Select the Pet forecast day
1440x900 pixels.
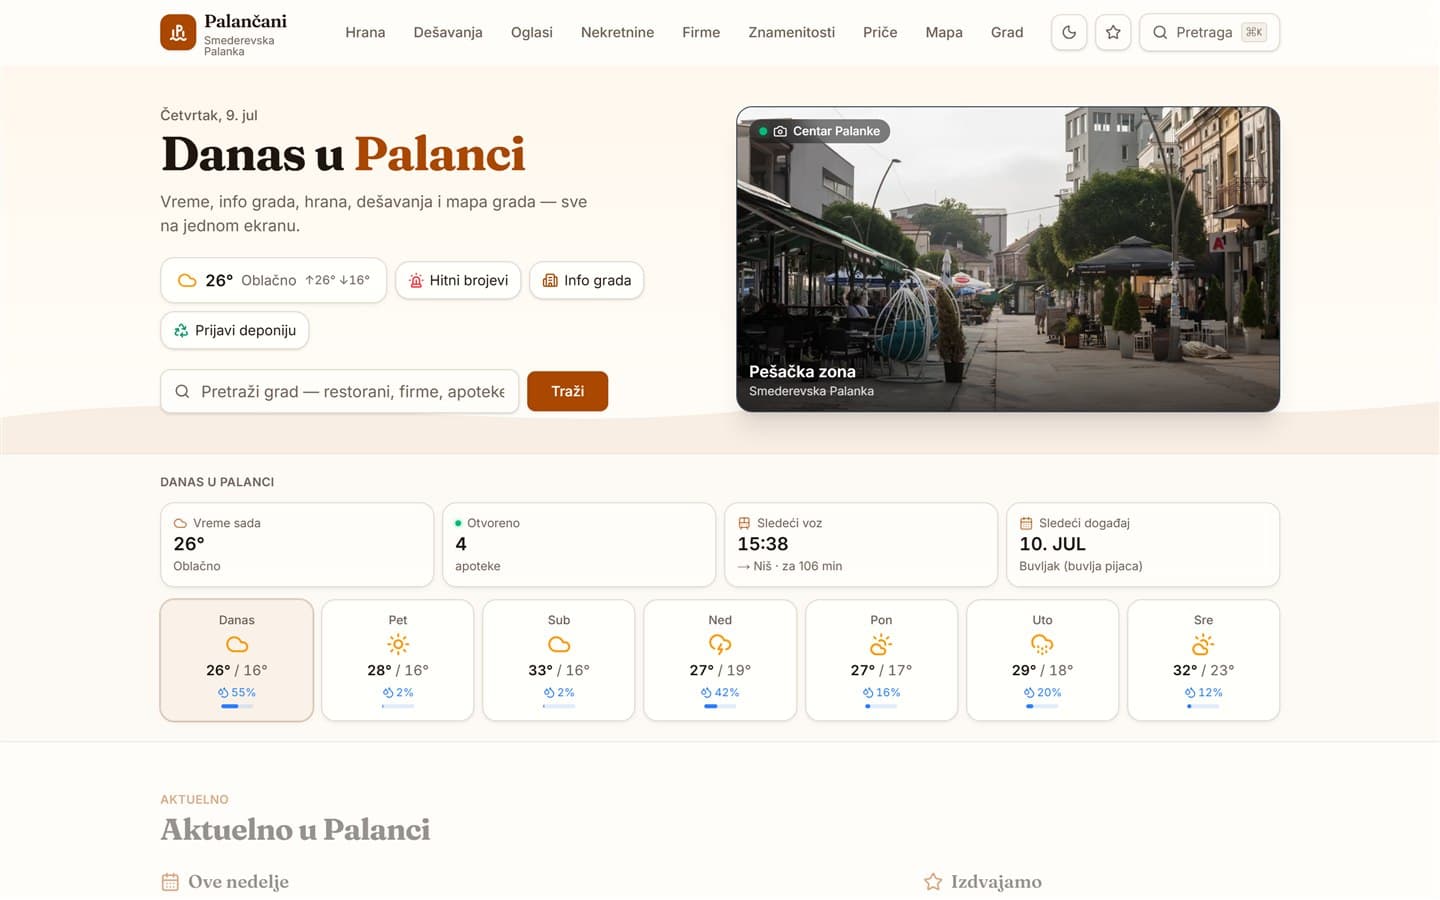tap(398, 660)
